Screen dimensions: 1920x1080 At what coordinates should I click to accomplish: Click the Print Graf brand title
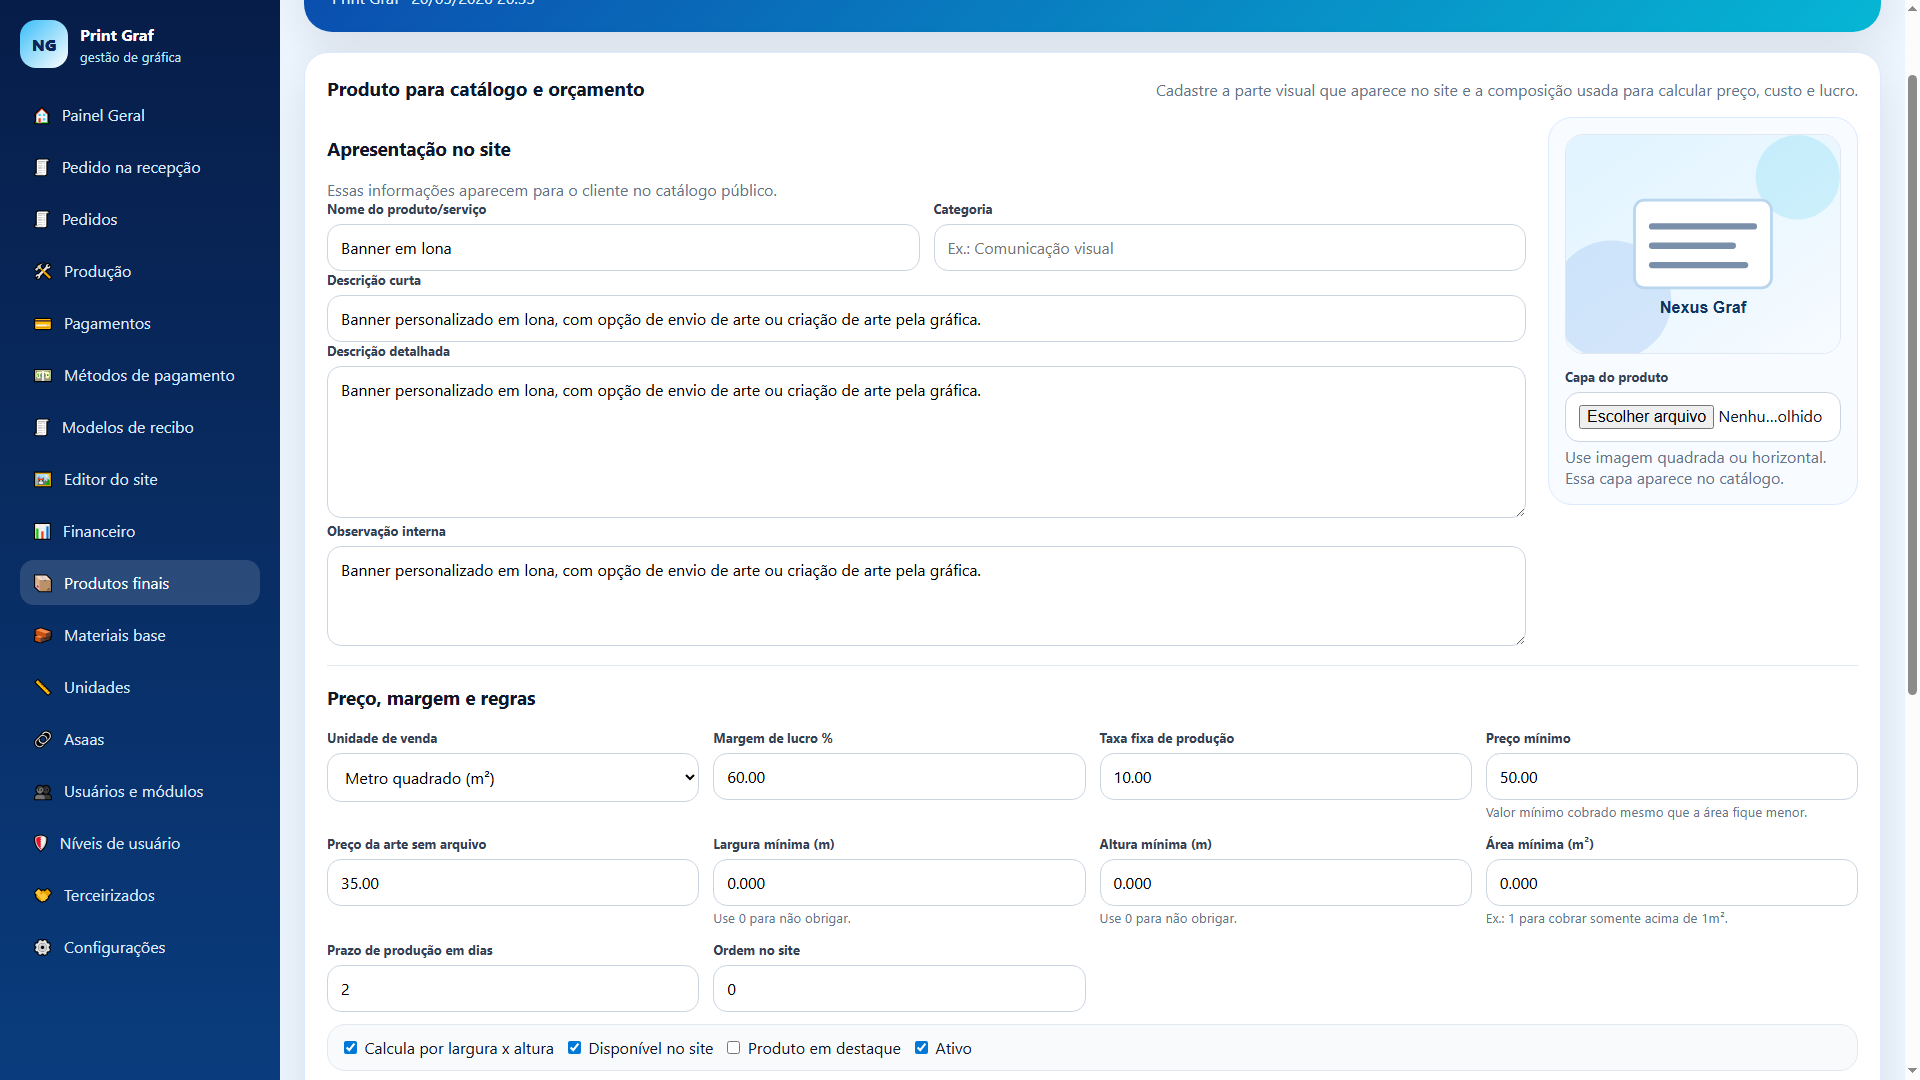point(117,35)
